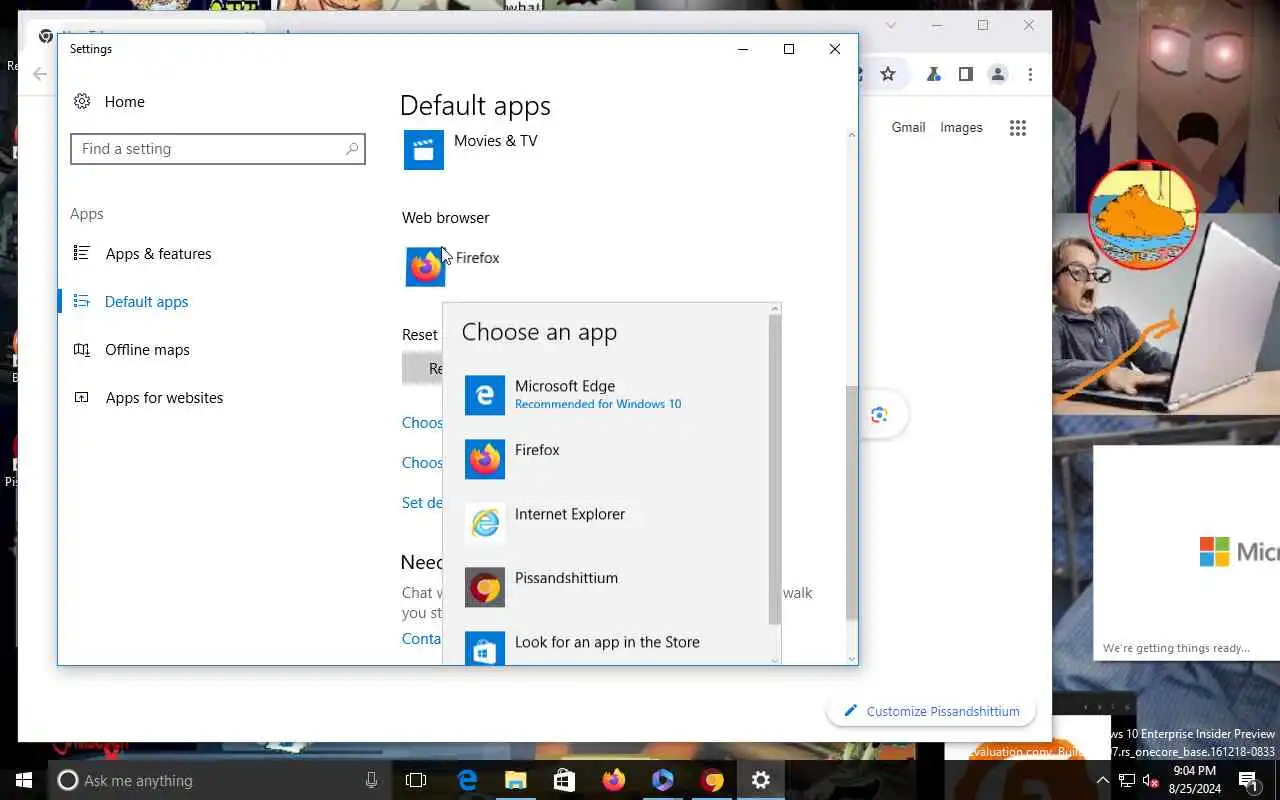Screen dimensions: 1280x800
Task: Open Apps for websites section
Action: [164, 398]
